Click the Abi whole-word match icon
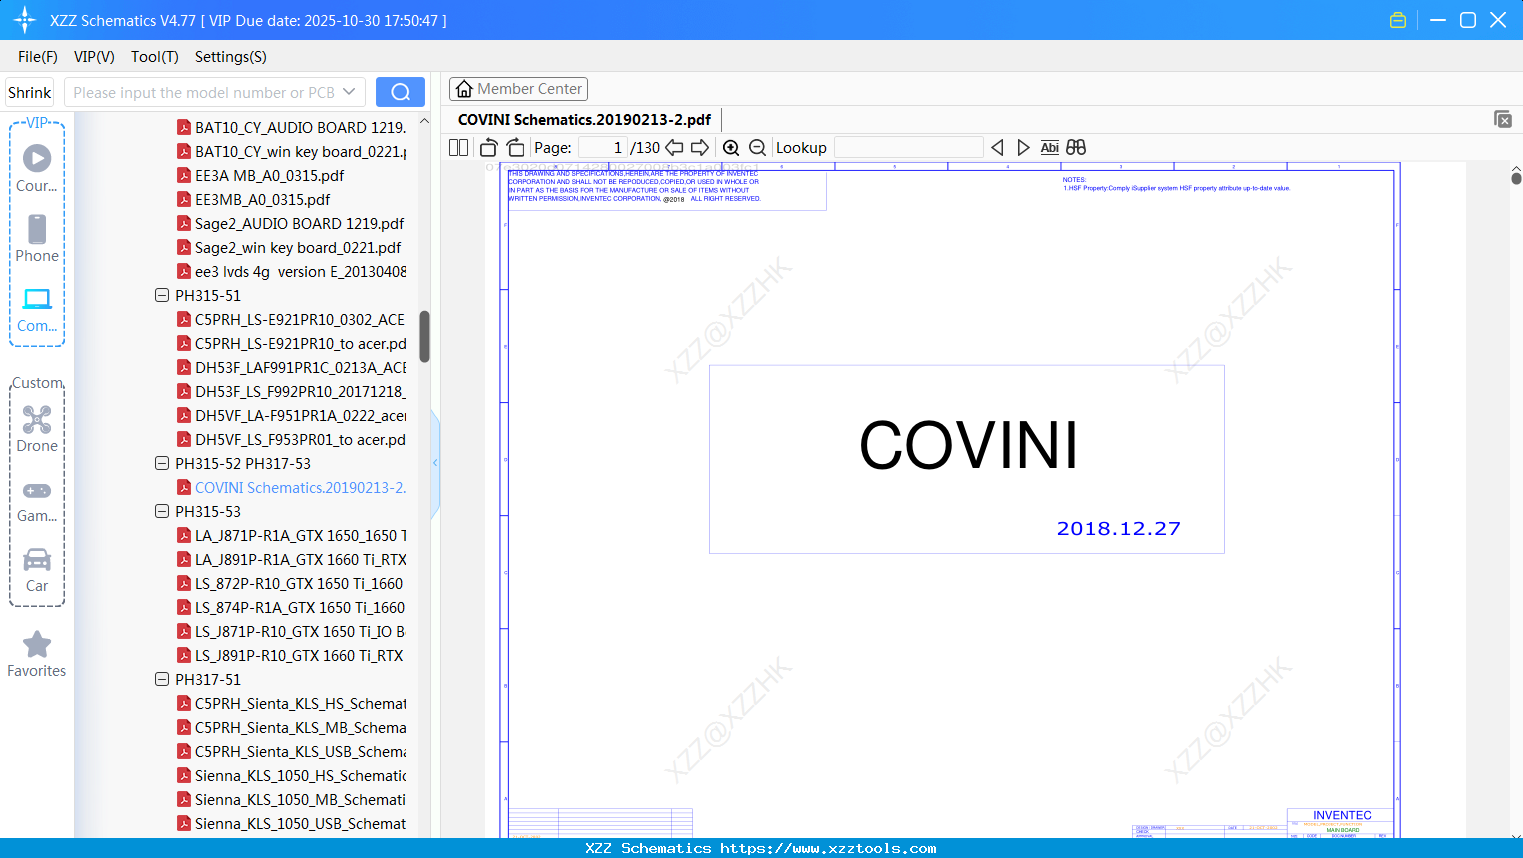The height and width of the screenshot is (858, 1523). point(1049,147)
